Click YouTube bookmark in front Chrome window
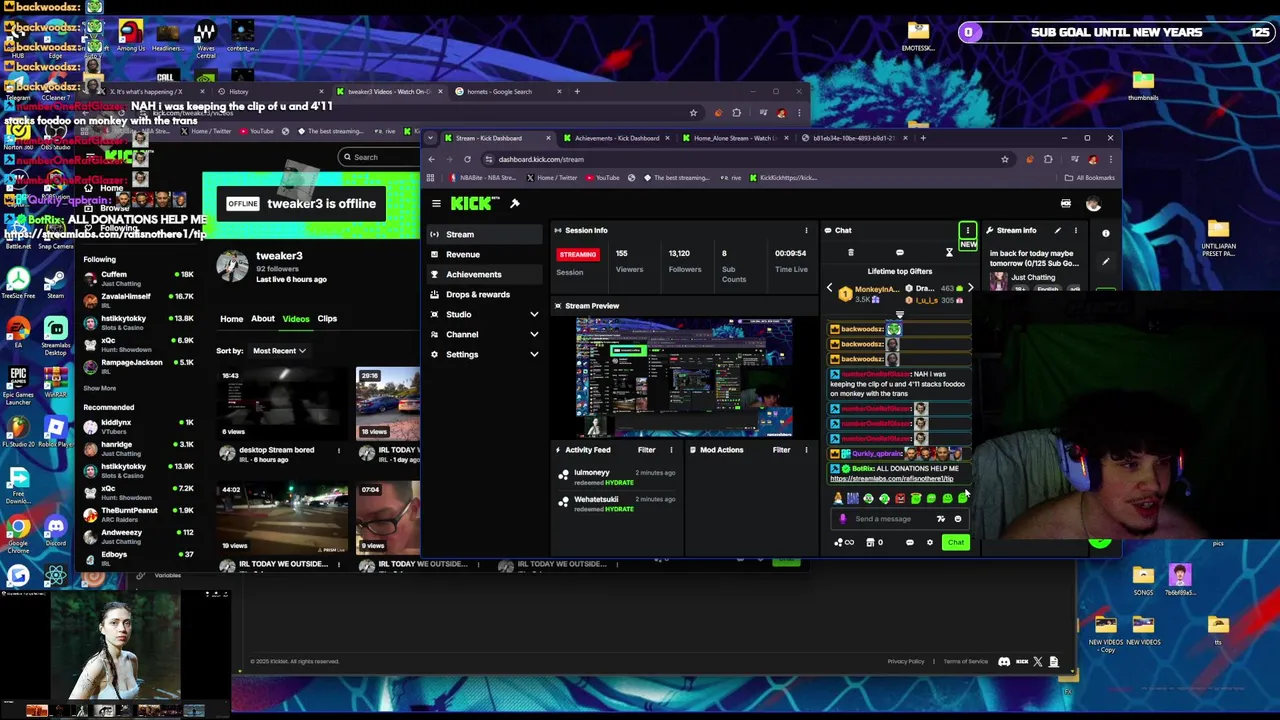The image size is (1280, 720). [601, 178]
